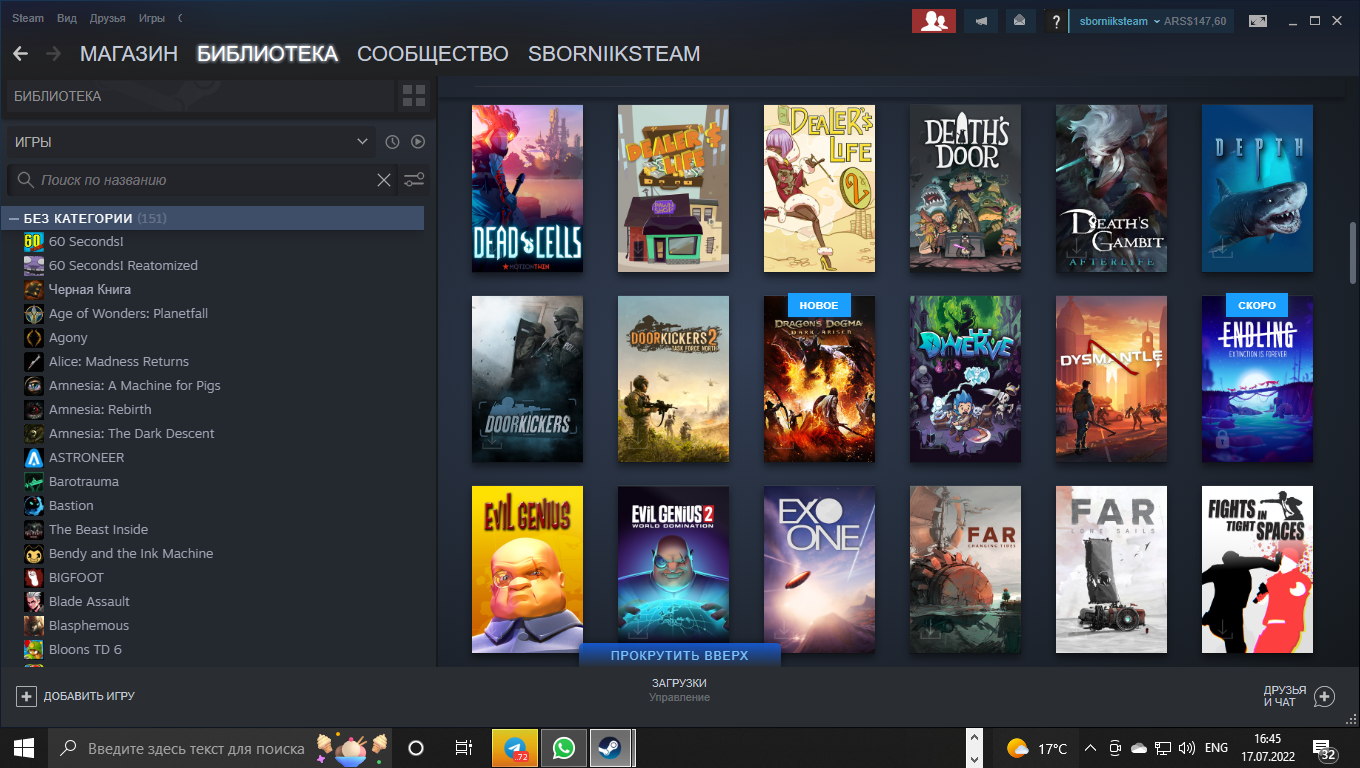Open ЗАГРУЗКИ downloads manager
The height and width of the screenshot is (768, 1360).
pos(679,683)
